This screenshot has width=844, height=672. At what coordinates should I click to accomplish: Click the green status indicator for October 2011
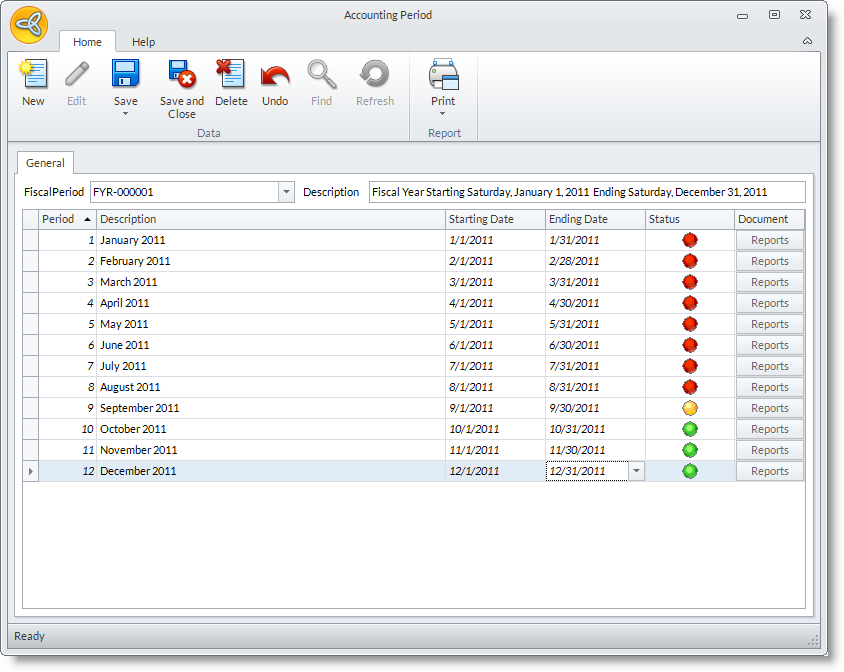click(x=690, y=429)
